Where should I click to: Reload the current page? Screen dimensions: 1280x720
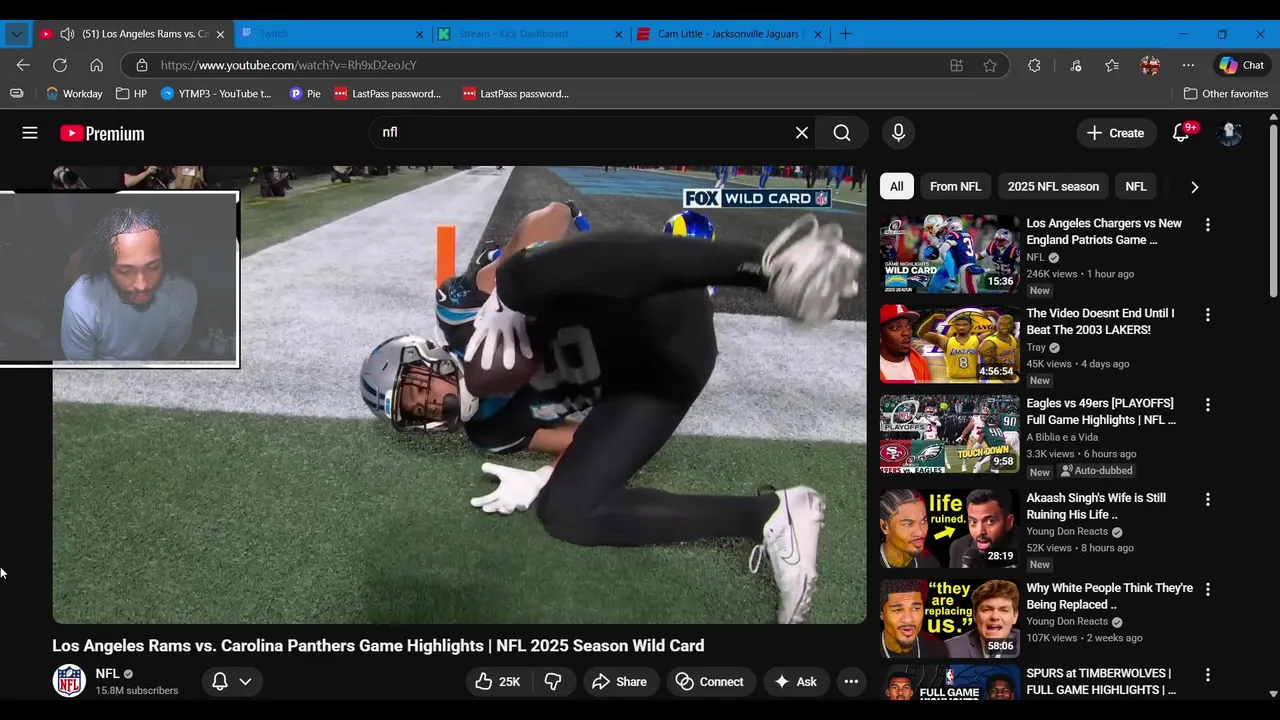pos(60,65)
